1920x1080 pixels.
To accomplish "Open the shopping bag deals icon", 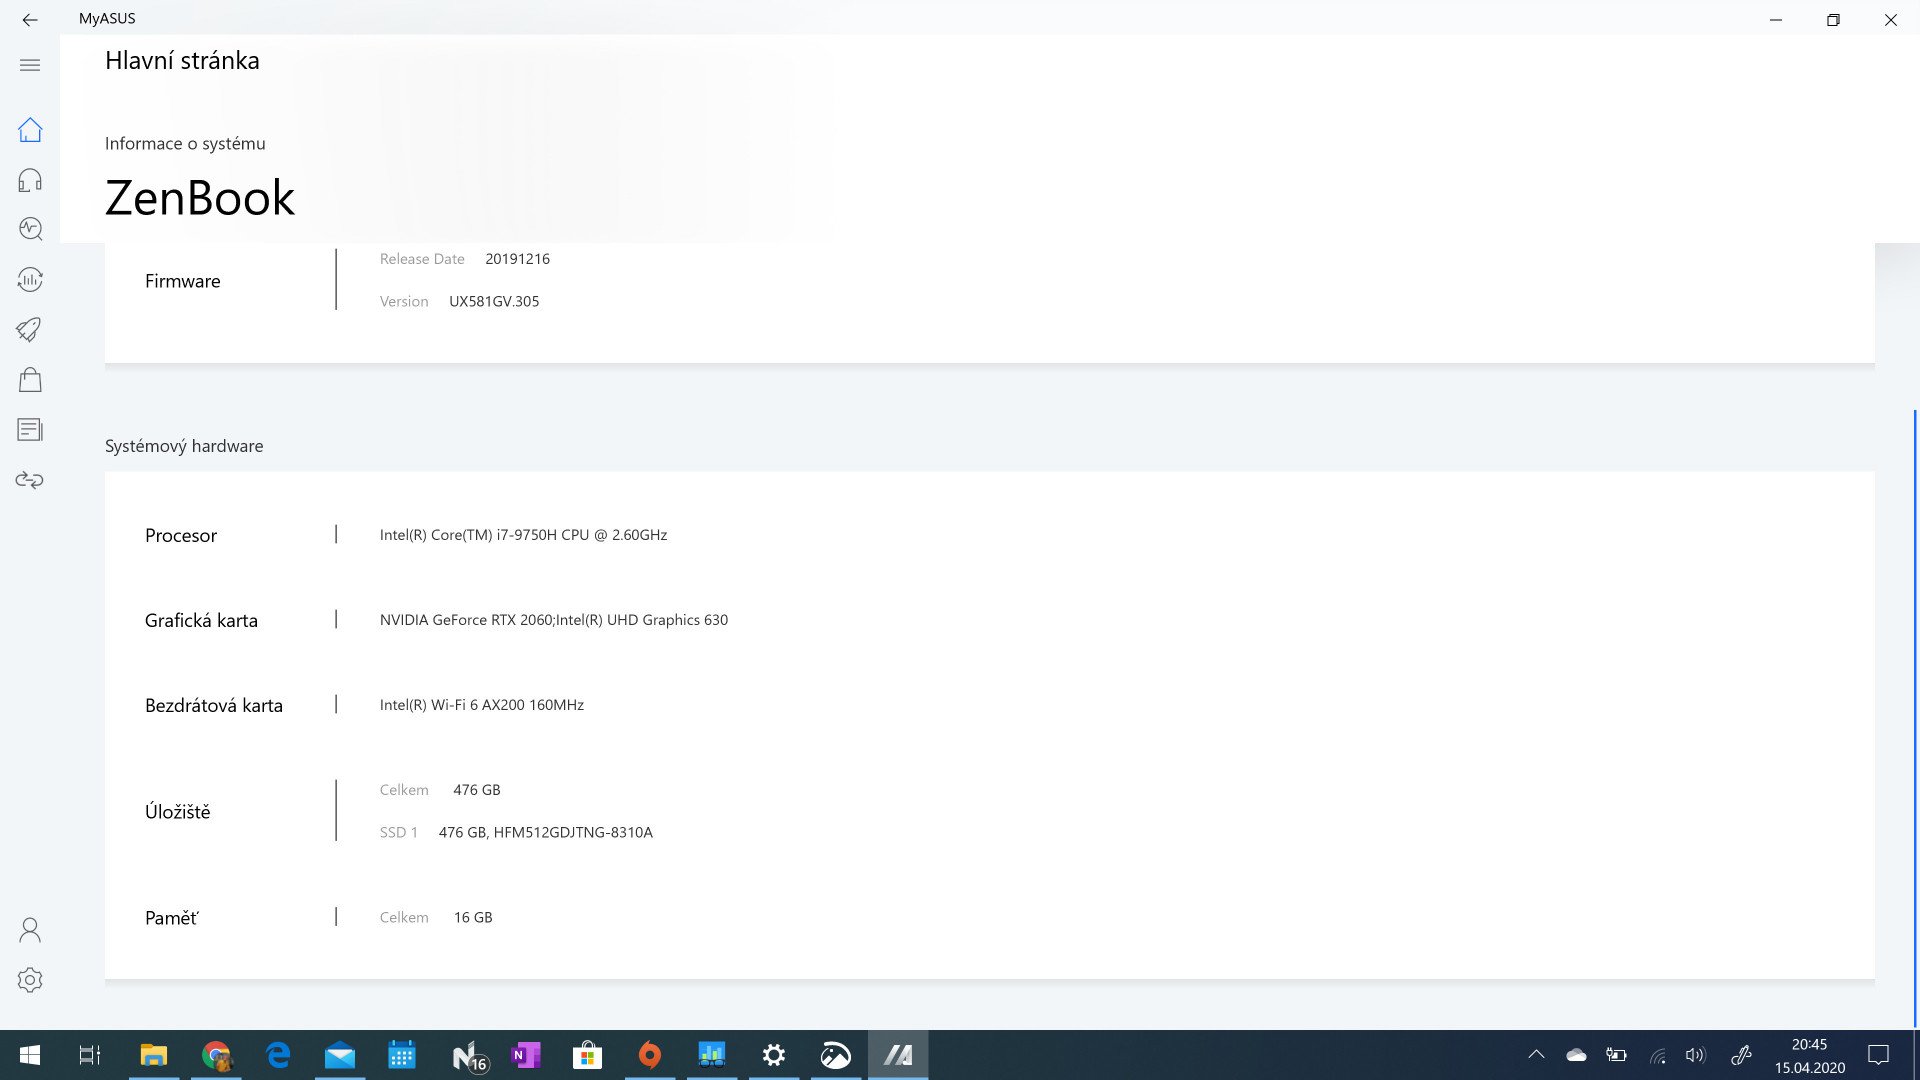I will tap(30, 380).
